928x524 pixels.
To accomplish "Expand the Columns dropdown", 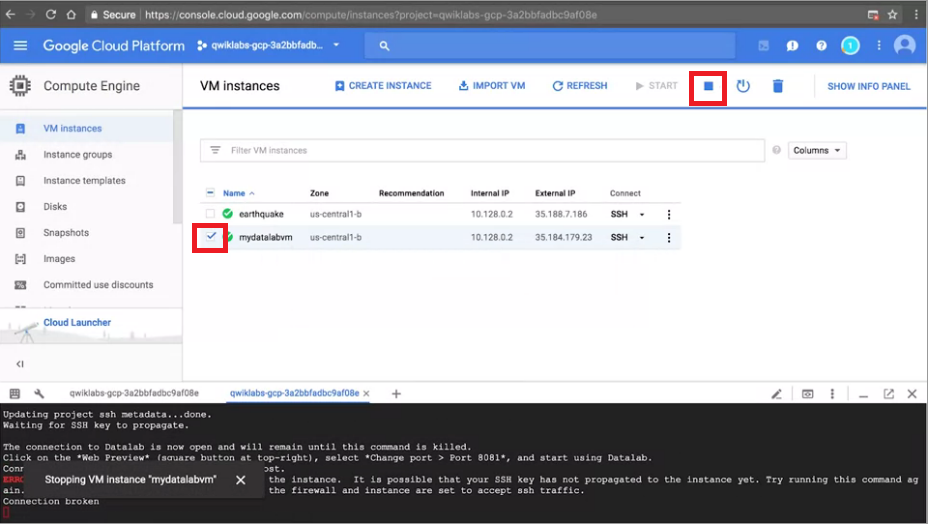I will pos(817,150).
